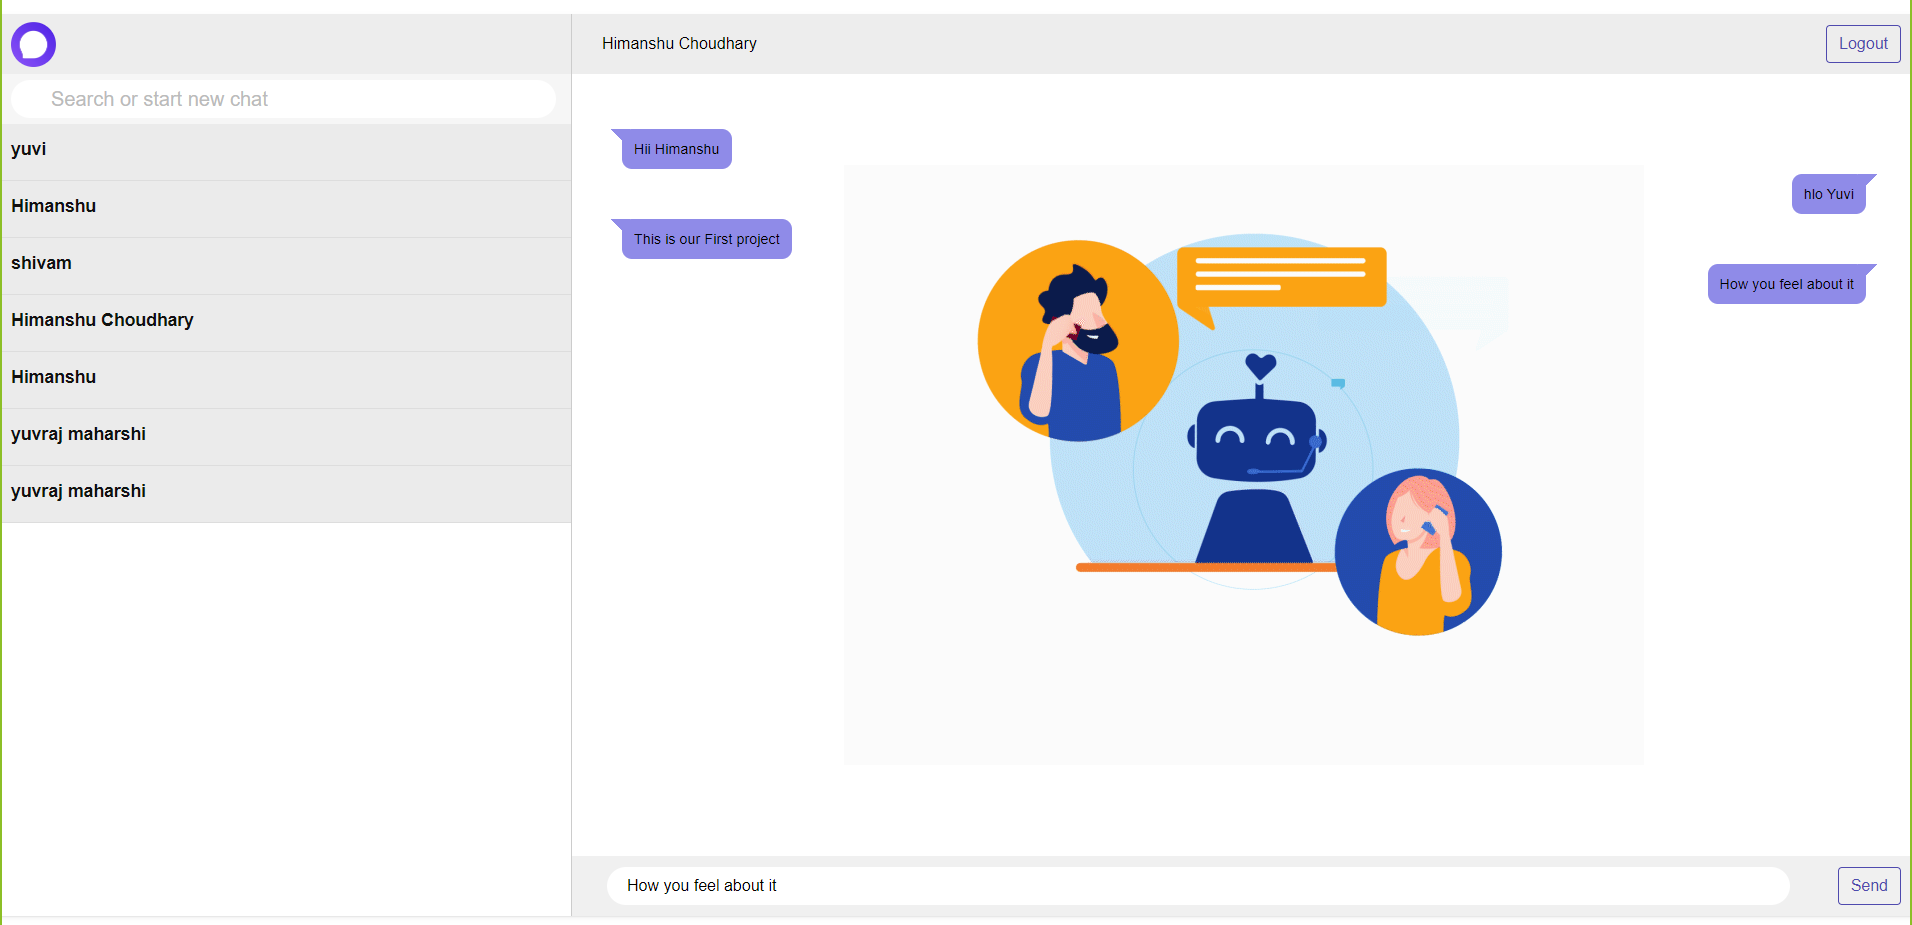Click the woman on phone in the illustration

click(1418, 552)
